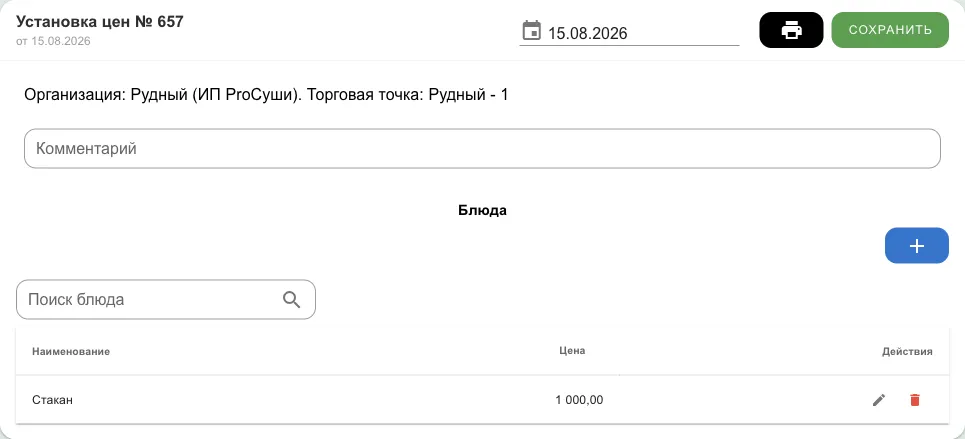Select the Стакан name cell
Screen dimensions: 965x439
pyautogui.click(x=52, y=400)
